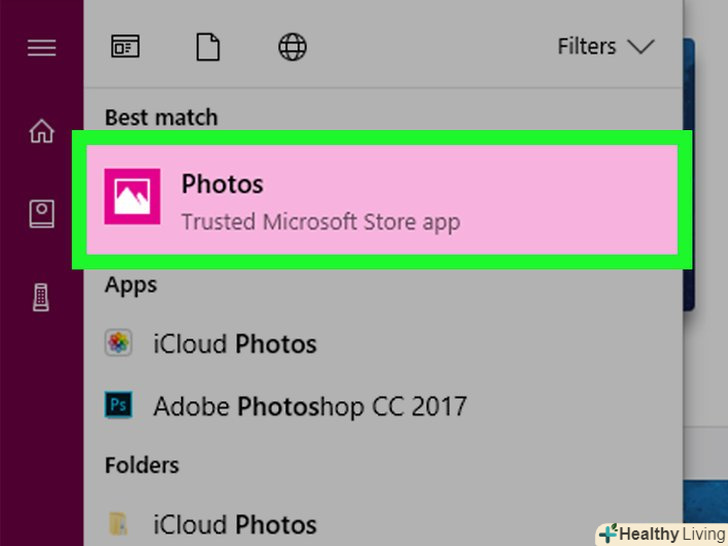
Task: Click the 'Trusted Microsoft Store app' subtitle
Action: 320,221
